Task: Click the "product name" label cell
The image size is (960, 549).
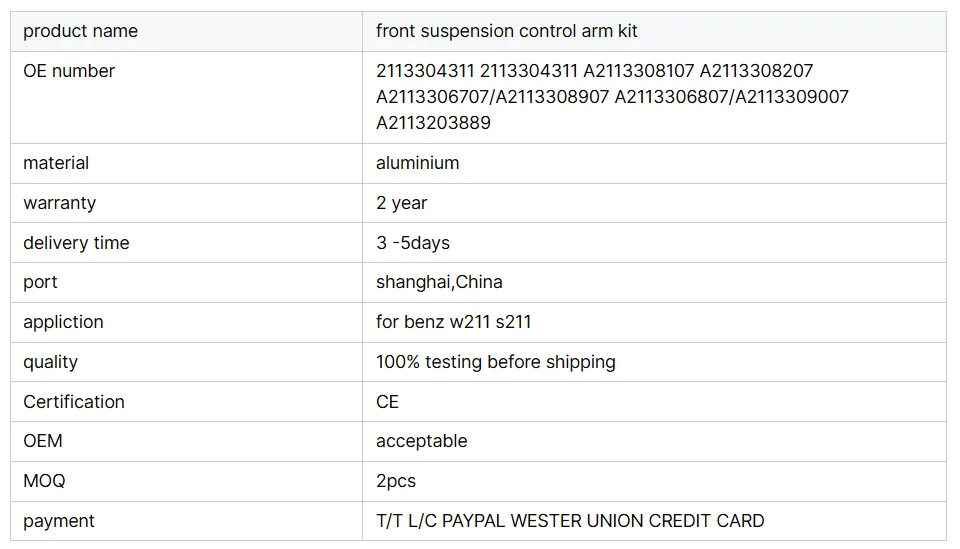Action: click(x=80, y=31)
